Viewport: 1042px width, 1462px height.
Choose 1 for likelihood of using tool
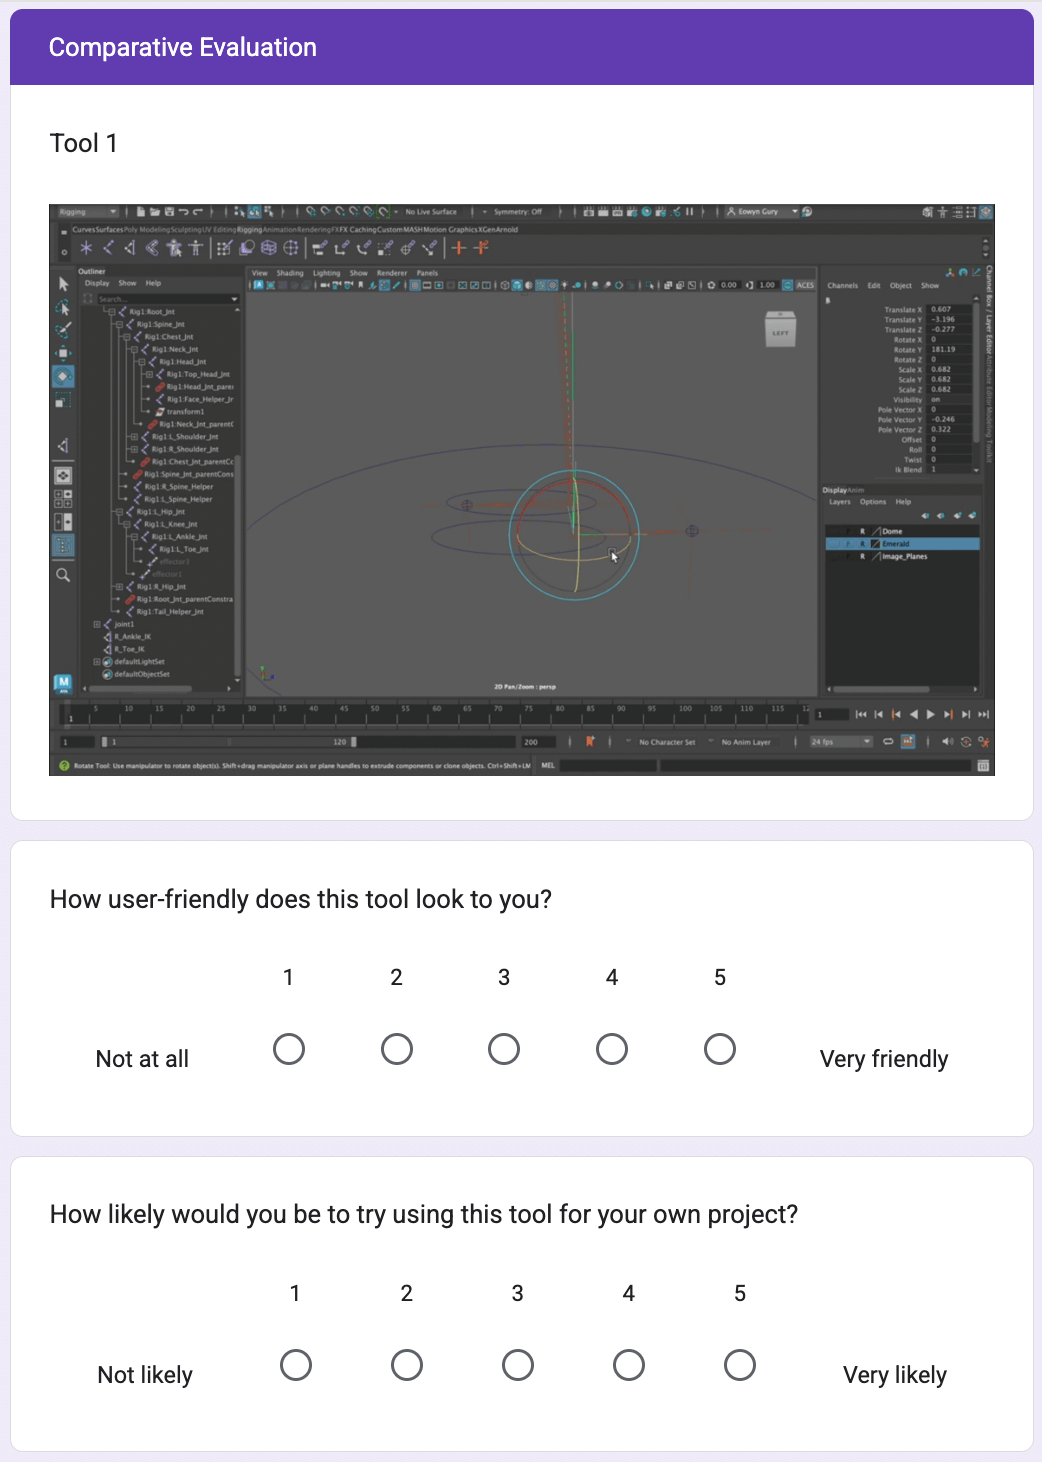[295, 1365]
